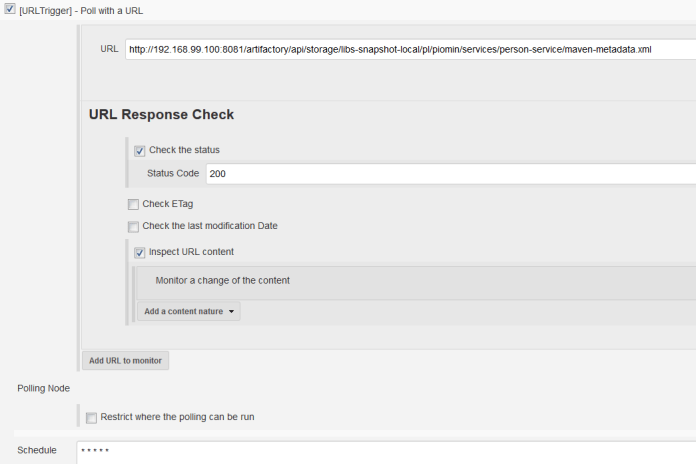Select the Monitor a change of the content row
The width and height of the screenshot is (696, 464).
point(223,281)
